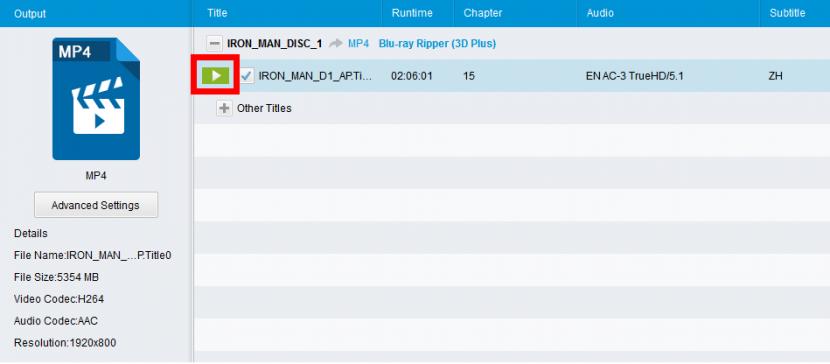Click the runtime 02:06:01
Screen dimensions: 830x364
click(412, 76)
